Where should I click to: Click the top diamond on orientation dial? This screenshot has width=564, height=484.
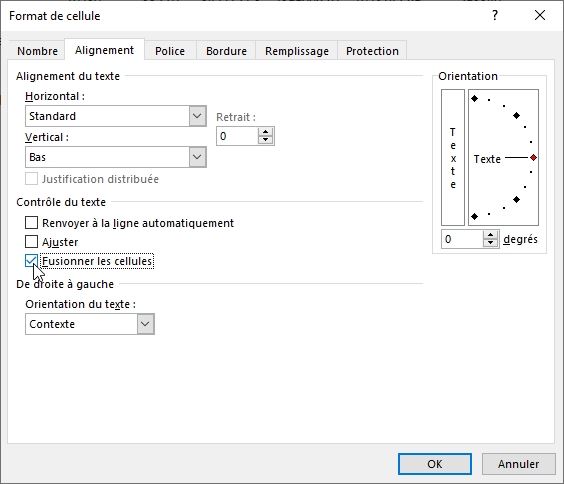point(475,98)
